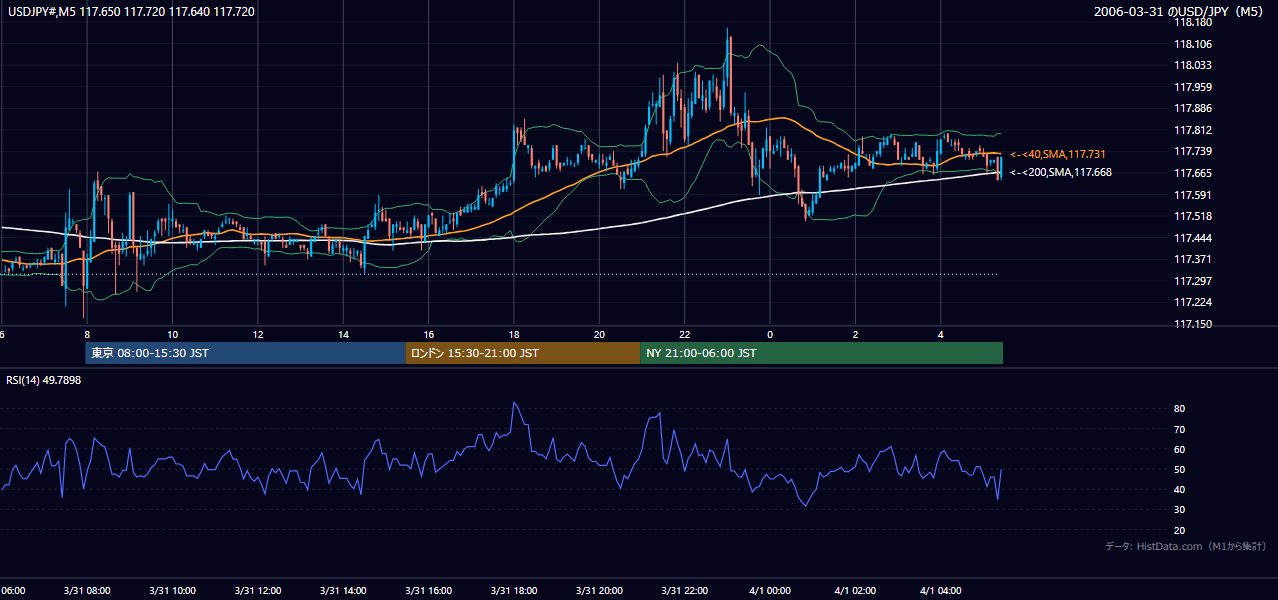Click the 4/1 02:00 bottom time label
The width and height of the screenshot is (1278, 600).
tap(855, 591)
